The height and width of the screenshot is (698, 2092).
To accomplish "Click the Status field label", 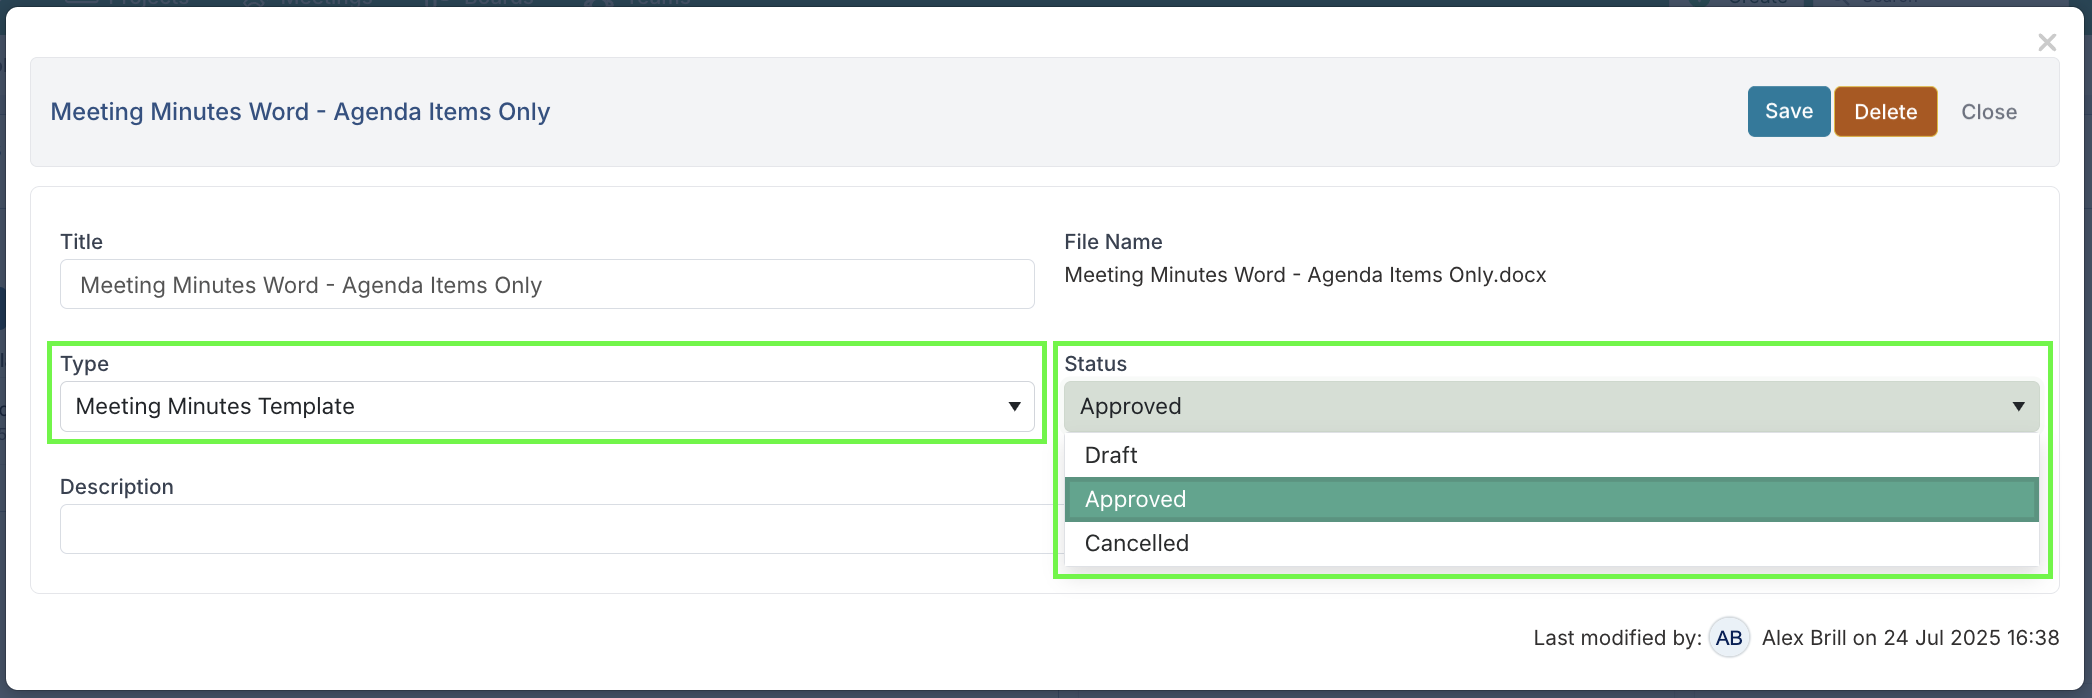I will [1095, 364].
